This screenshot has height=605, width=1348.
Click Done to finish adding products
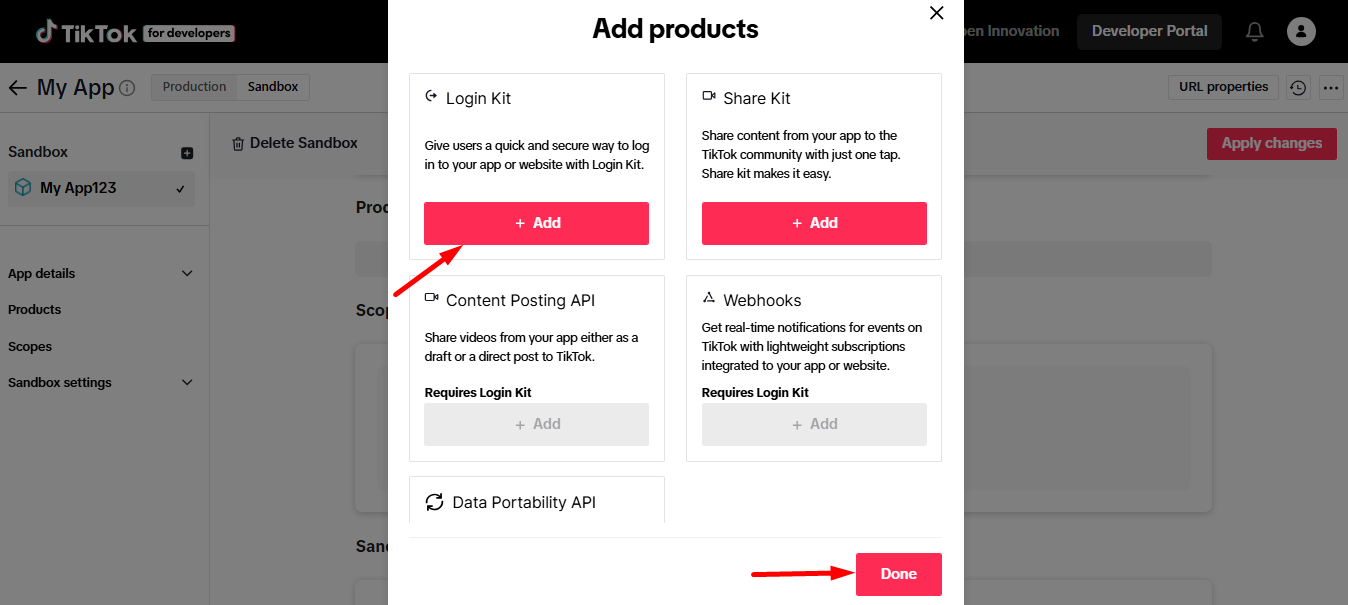pyautogui.click(x=897, y=574)
